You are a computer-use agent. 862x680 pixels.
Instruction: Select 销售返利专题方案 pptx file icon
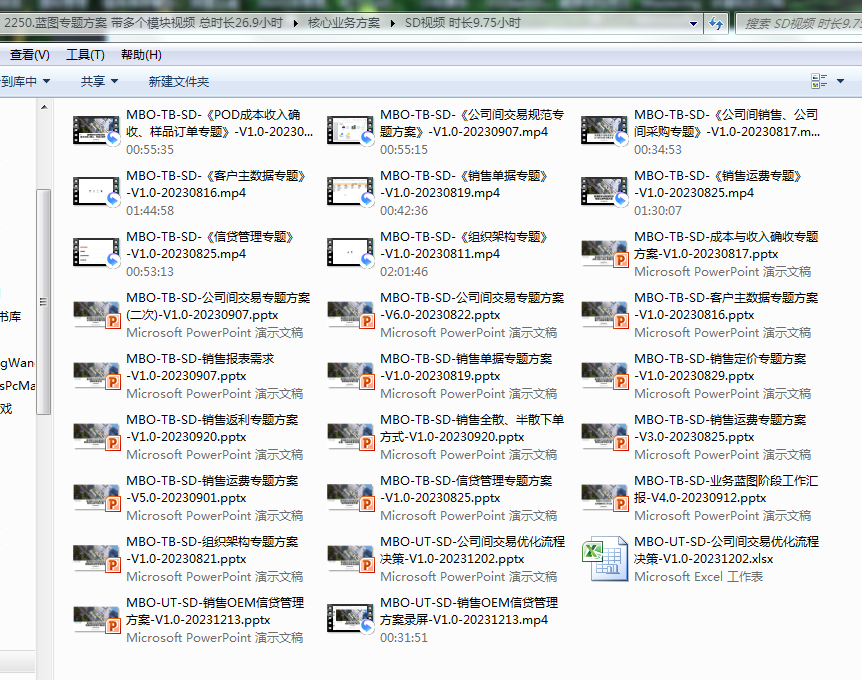pos(97,436)
